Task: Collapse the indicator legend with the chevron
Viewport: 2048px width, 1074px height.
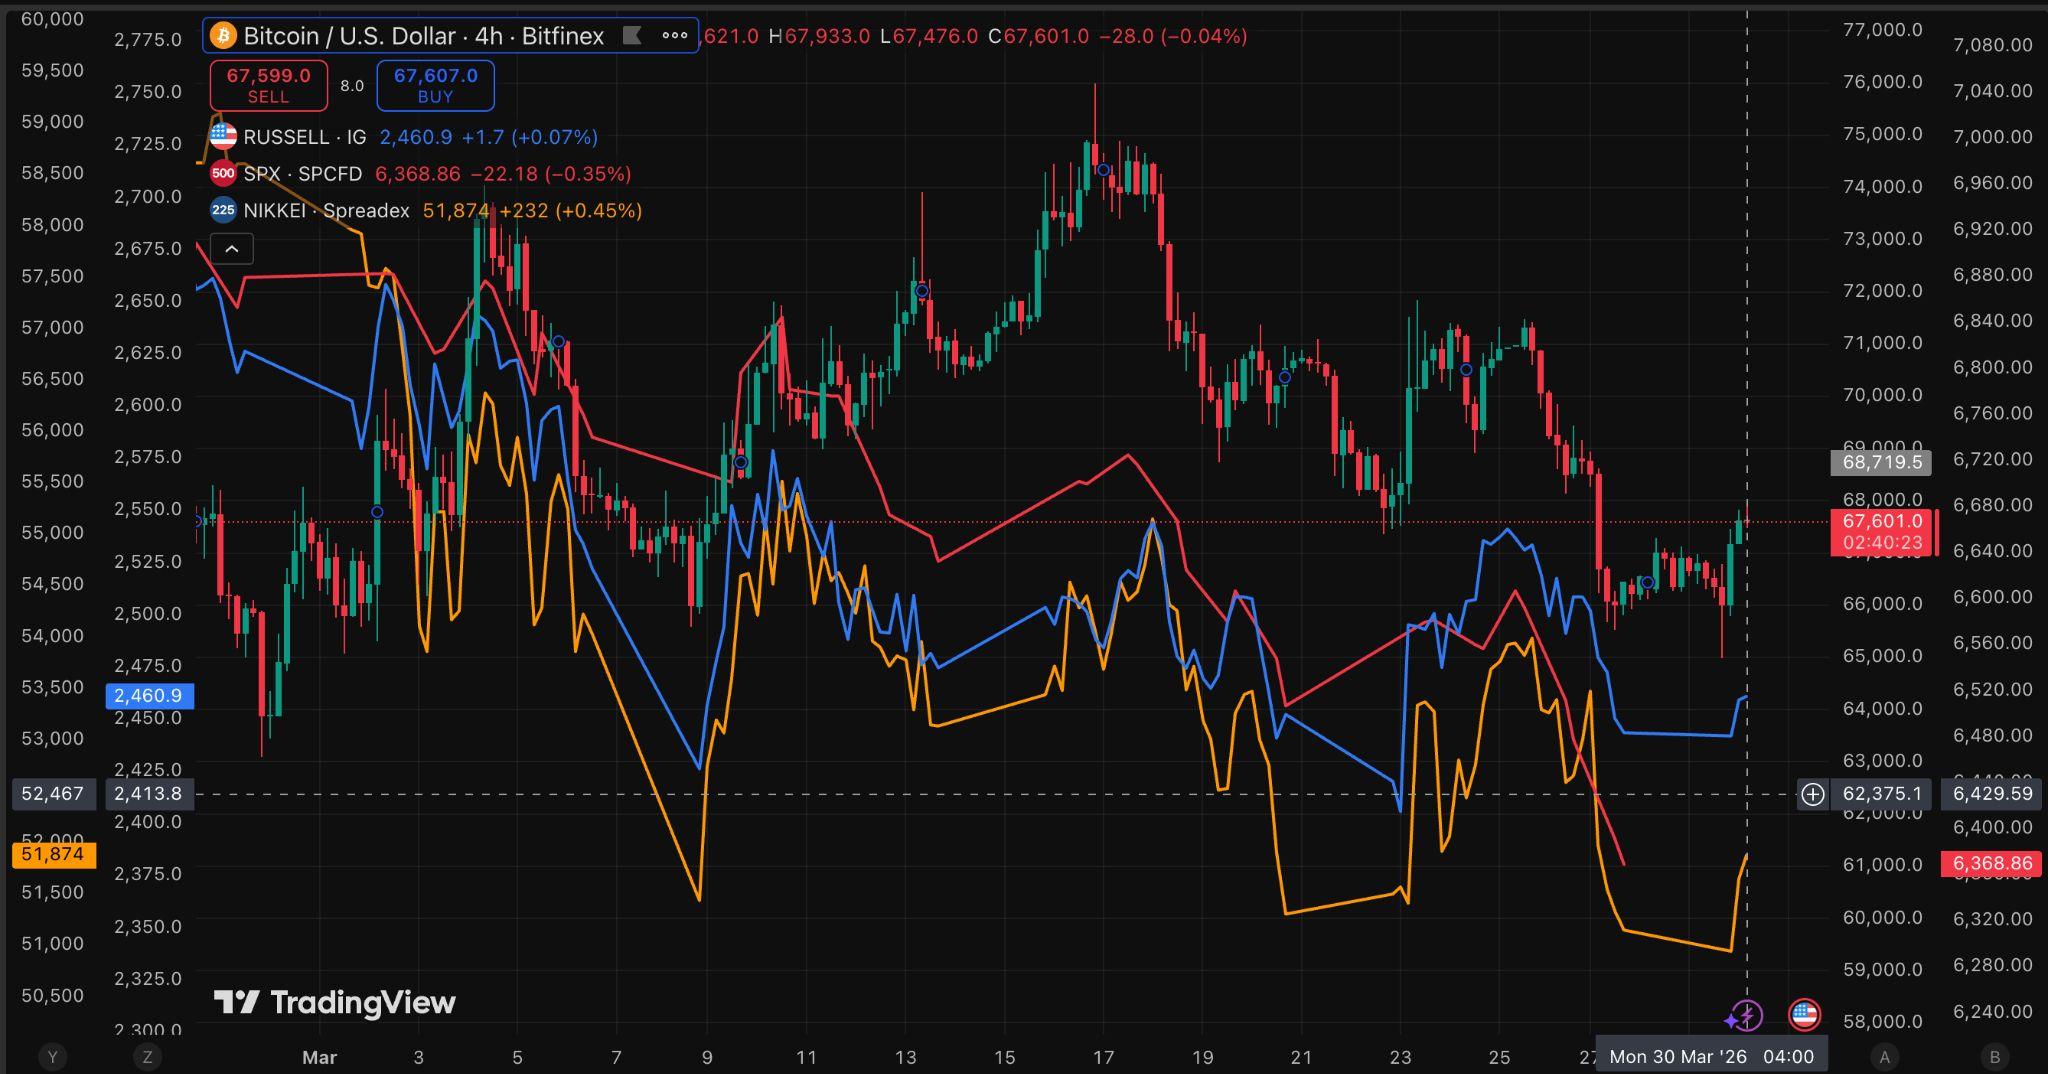Action: click(x=231, y=249)
